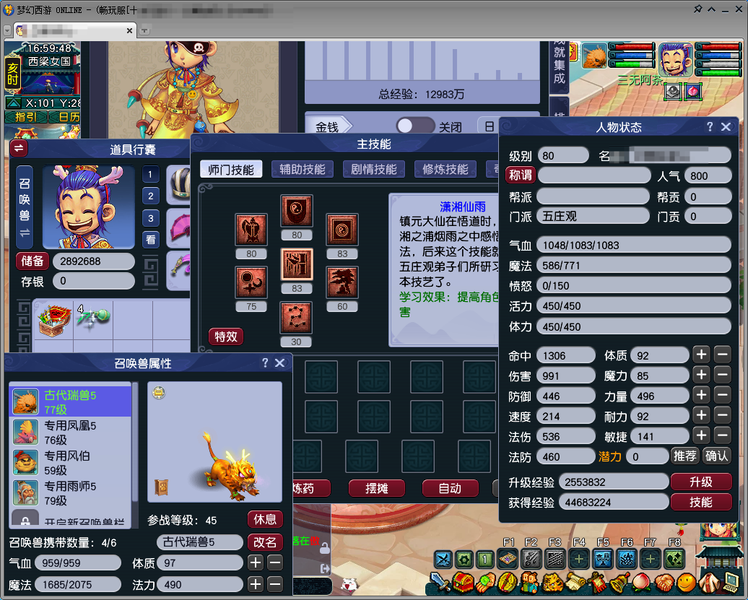Open the handshake friends icon
Screen dimensions: 748x600
(x=664, y=581)
